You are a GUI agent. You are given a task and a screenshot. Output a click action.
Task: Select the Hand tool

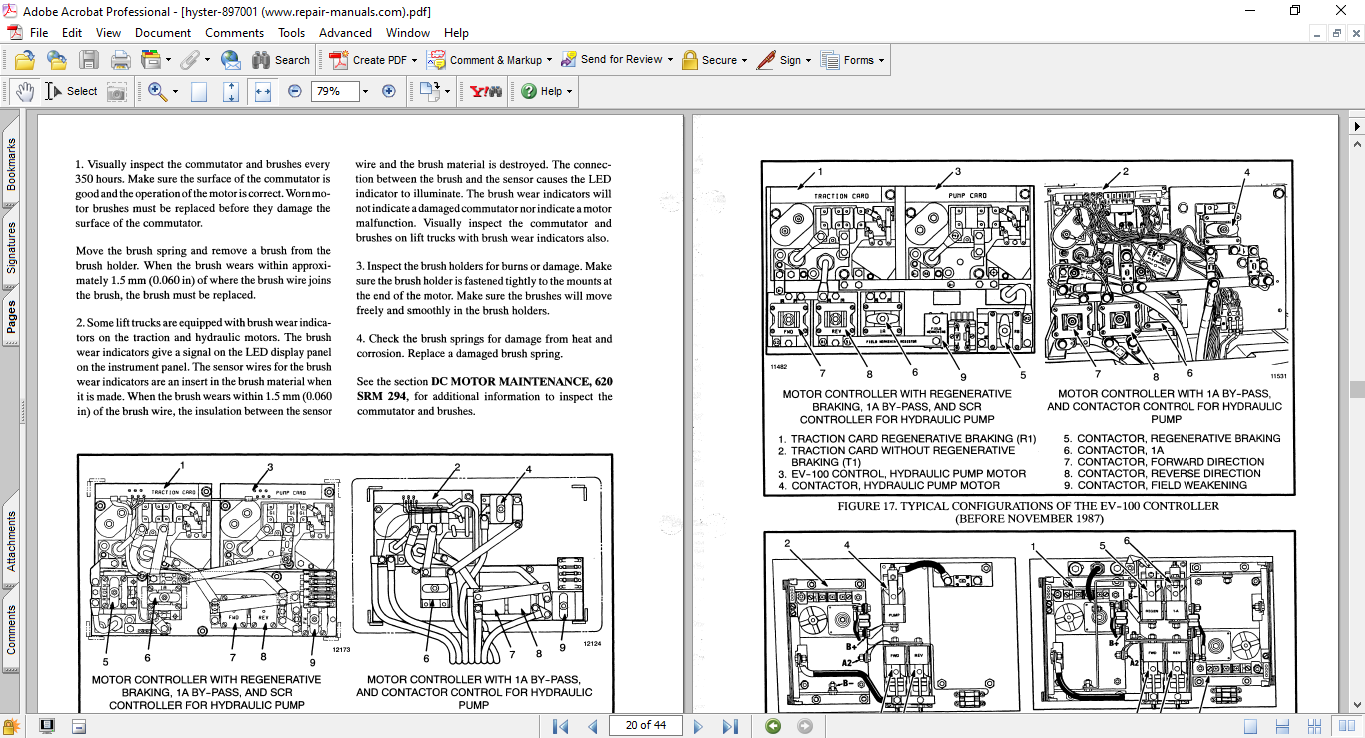coord(24,91)
